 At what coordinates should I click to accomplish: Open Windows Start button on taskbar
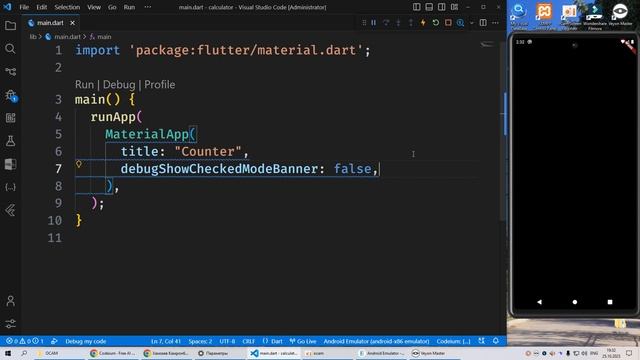pos(8,353)
